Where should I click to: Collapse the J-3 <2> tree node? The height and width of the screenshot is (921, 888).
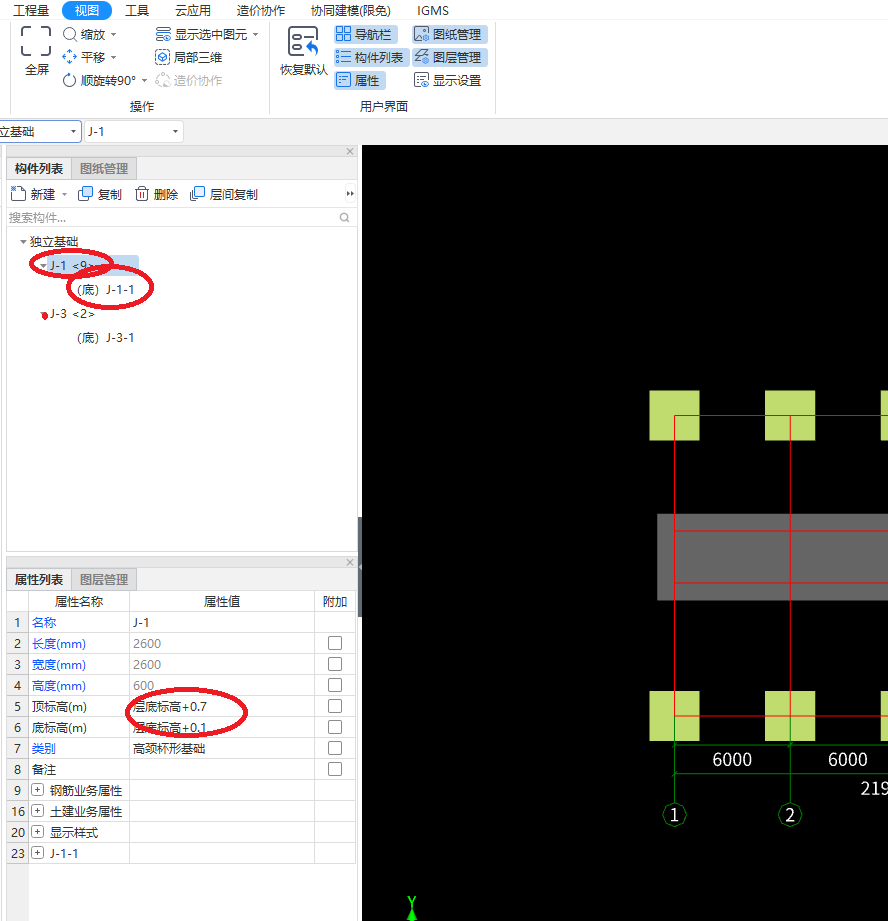coord(44,316)
